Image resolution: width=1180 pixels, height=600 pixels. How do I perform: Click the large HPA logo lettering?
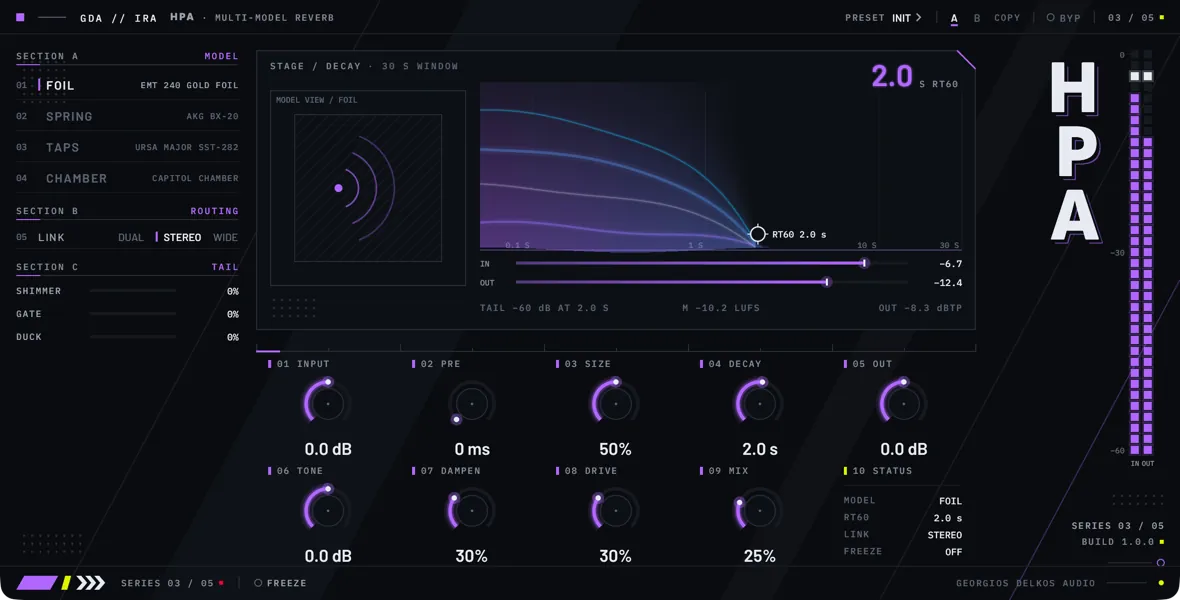[x=1075, y=152]
